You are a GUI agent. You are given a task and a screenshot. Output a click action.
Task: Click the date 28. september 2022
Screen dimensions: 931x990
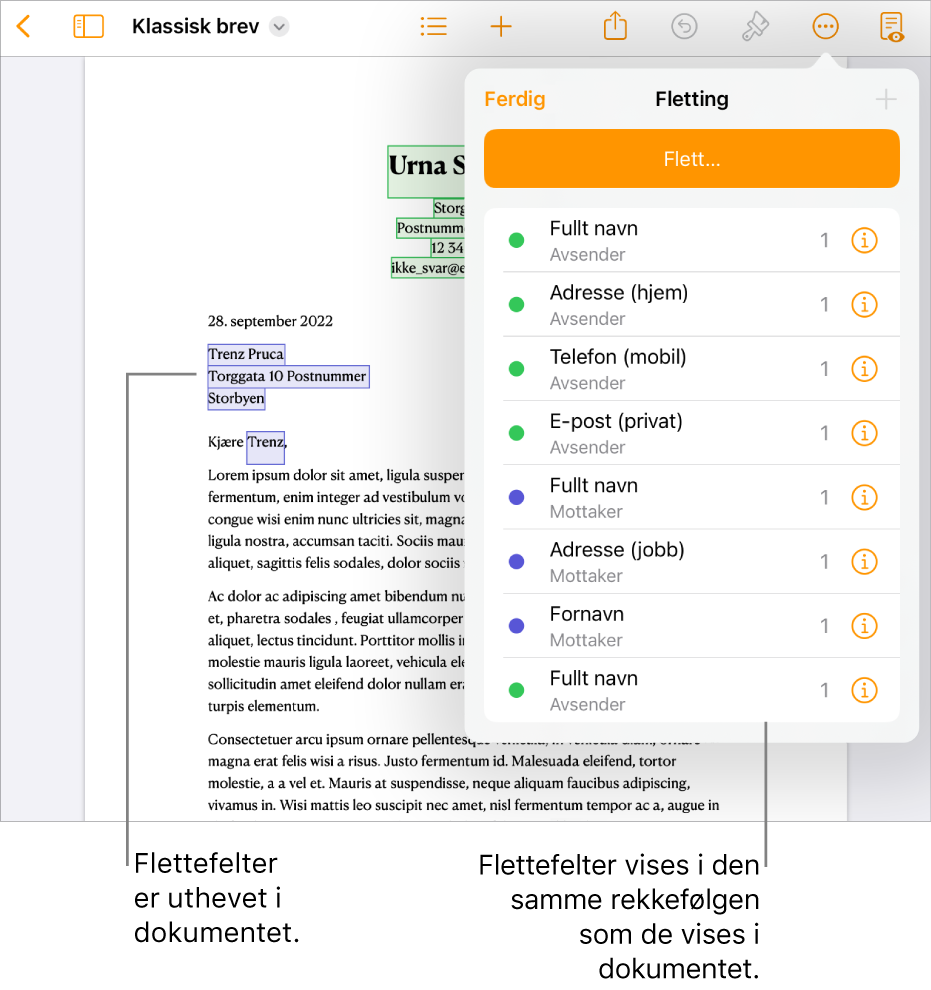click(x=270, y=321)
